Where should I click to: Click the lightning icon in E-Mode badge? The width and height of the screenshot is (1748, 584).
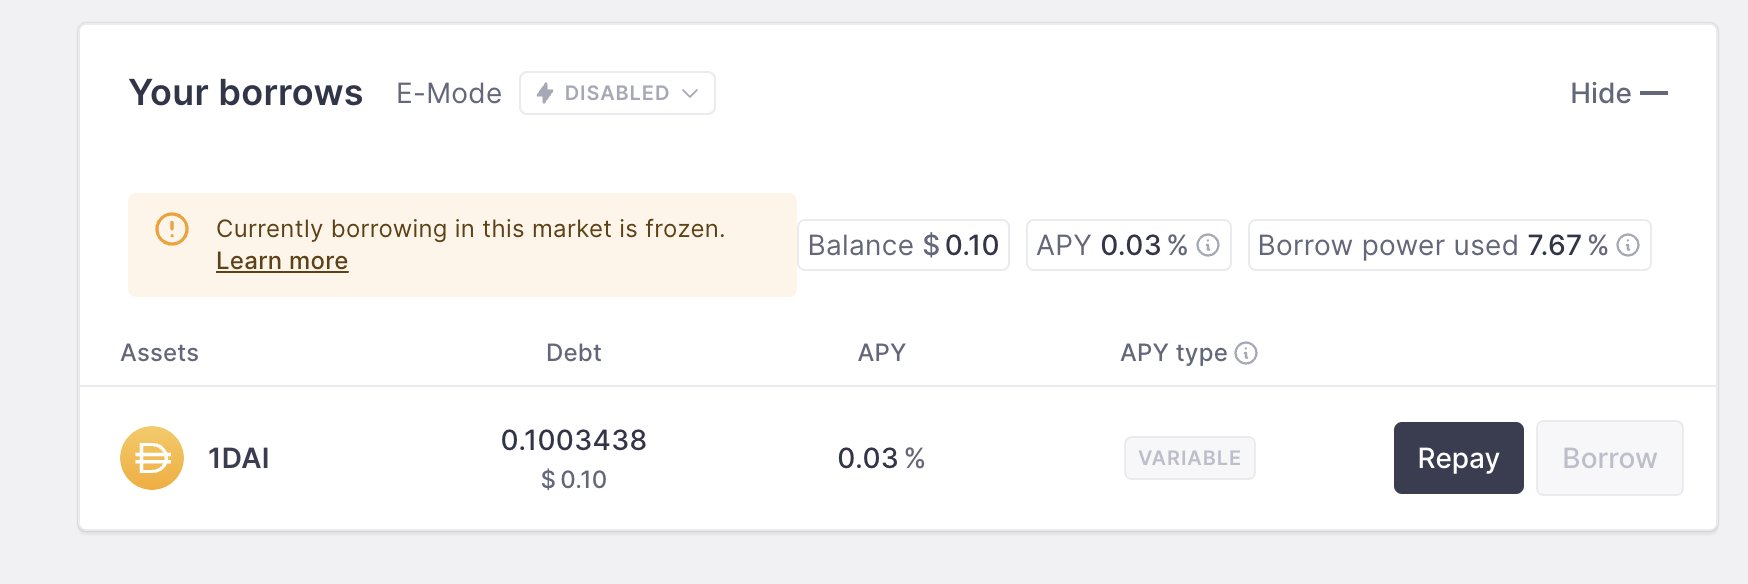pyautogui.click(x=545, y=93)
